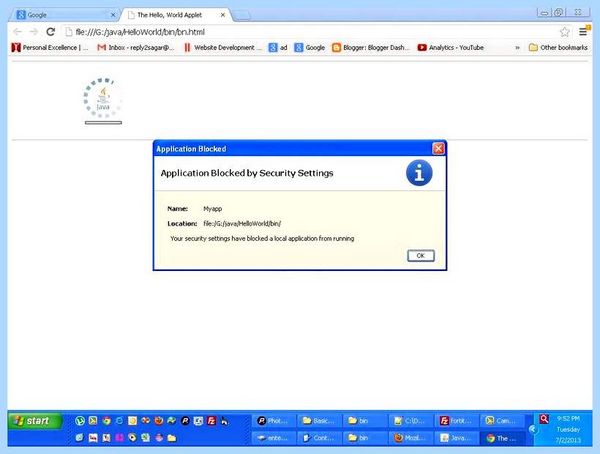Open the folder icon in quick launch
This screenshot has width=600, height=454.
(x=172, y=438)
